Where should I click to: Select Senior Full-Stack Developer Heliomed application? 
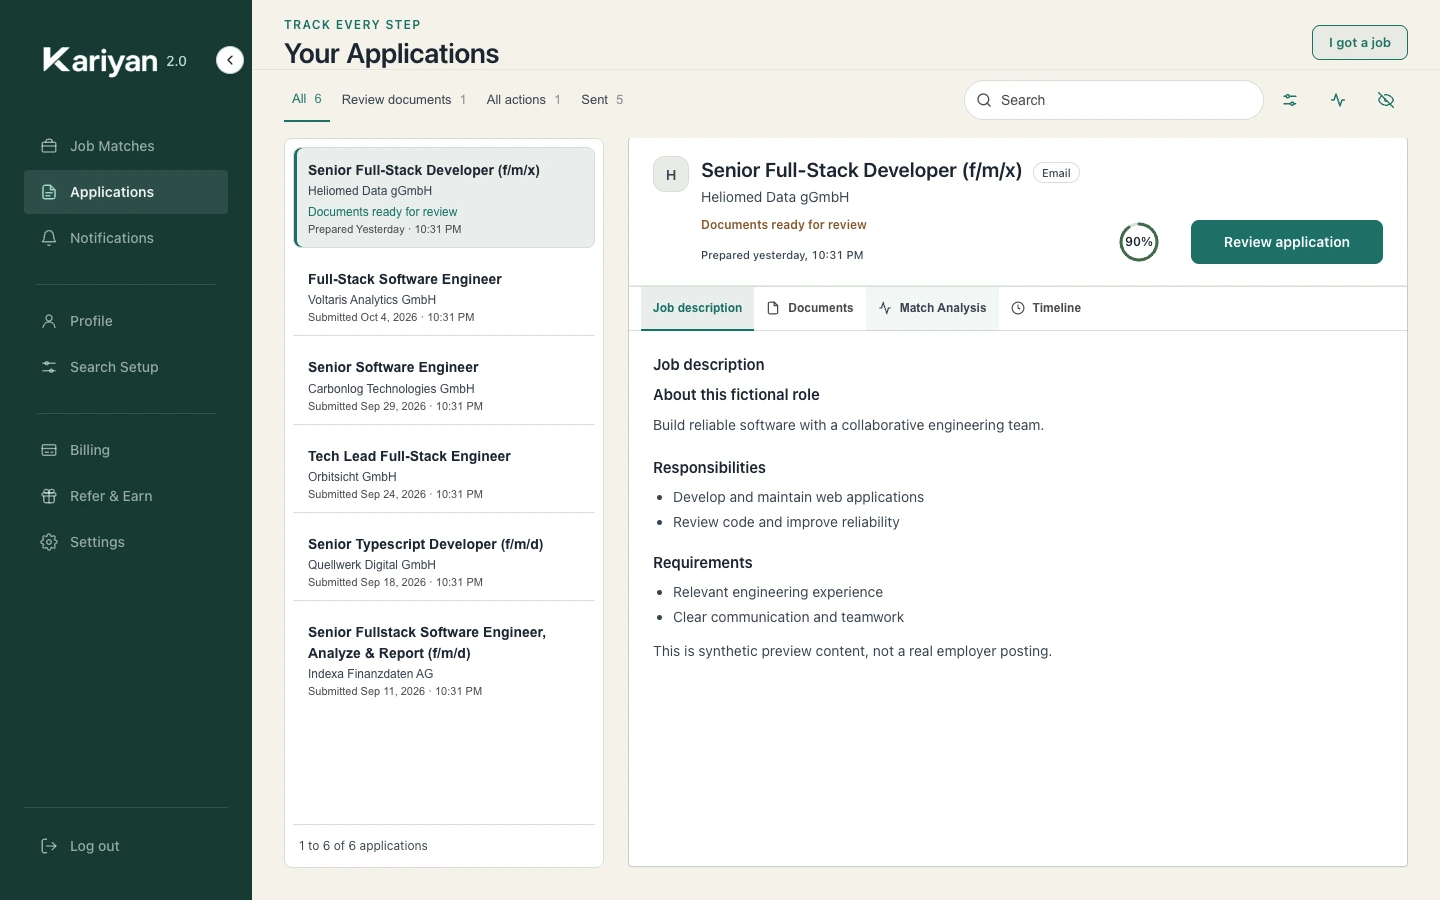[x=444, y=197]
